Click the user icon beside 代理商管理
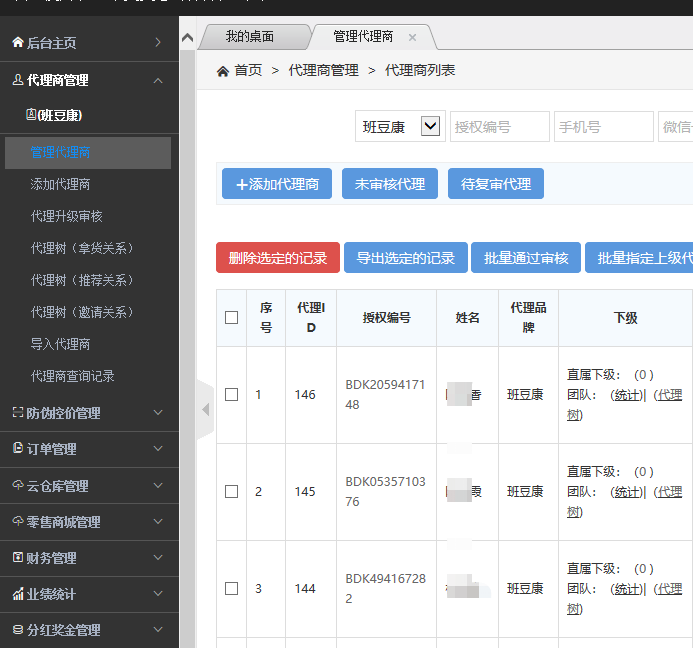The width and height of the screenshot is (693, 648). 18,80
